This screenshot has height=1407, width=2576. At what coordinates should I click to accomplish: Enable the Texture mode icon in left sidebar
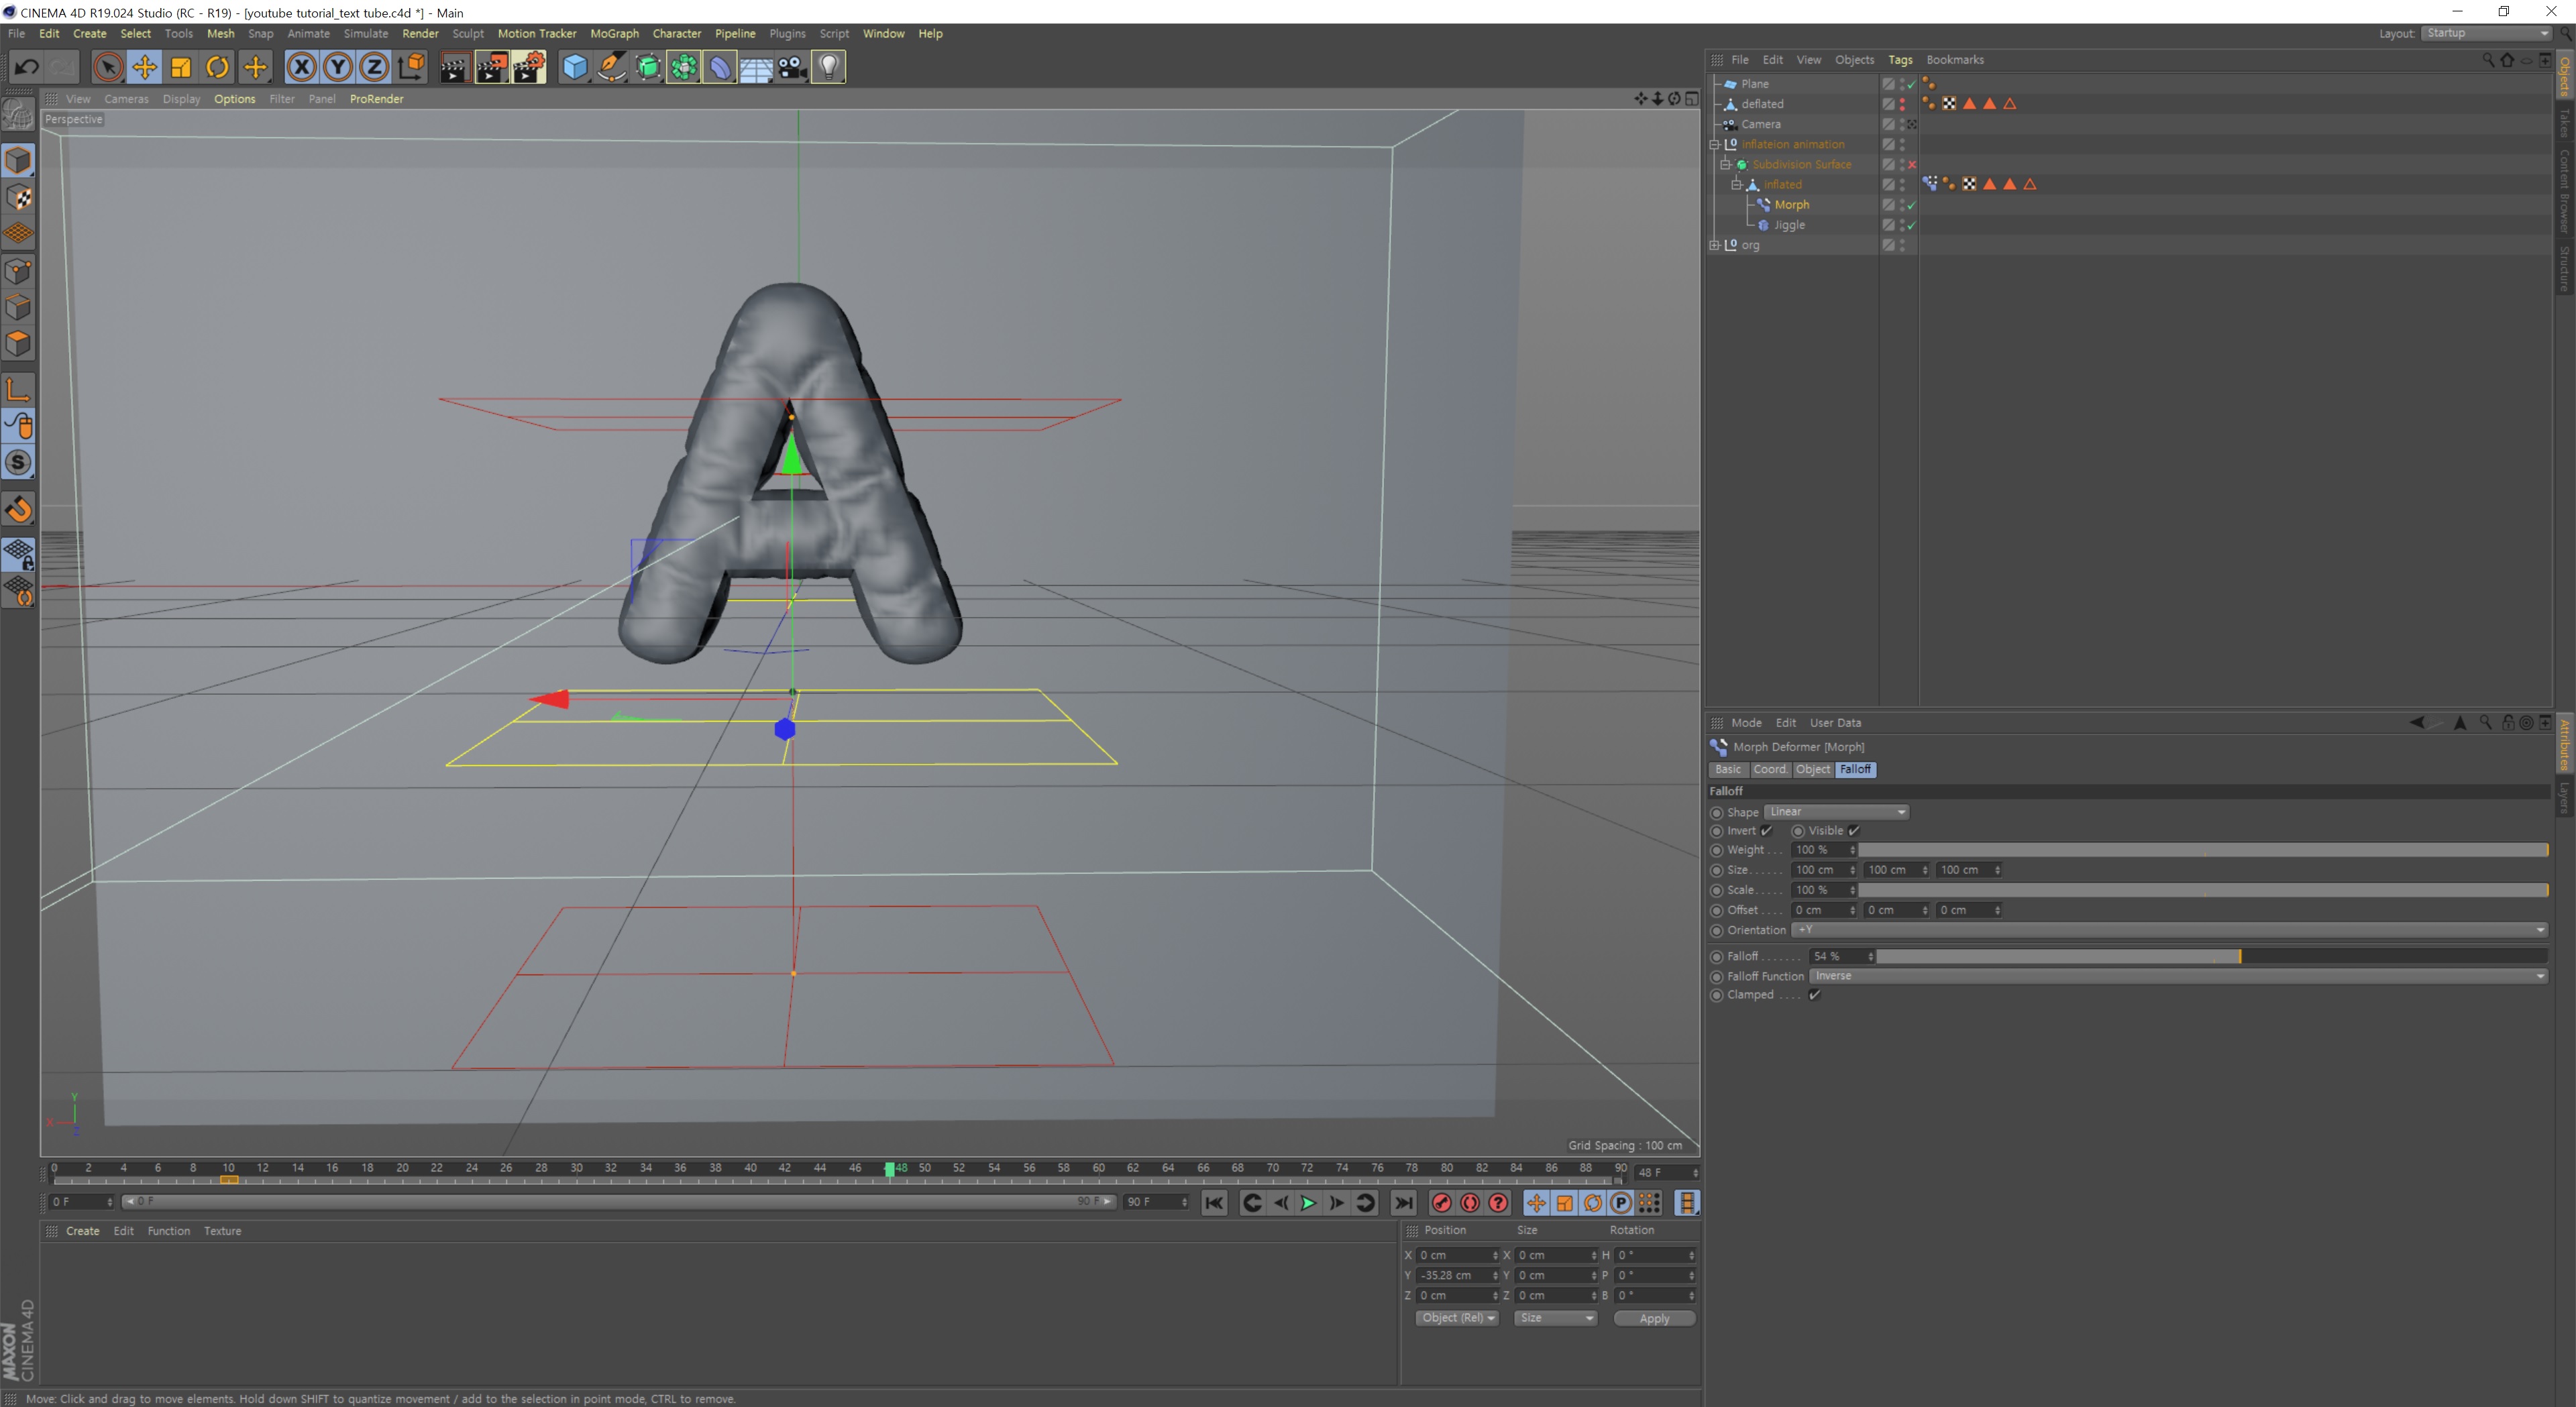[x=18, y=197]
